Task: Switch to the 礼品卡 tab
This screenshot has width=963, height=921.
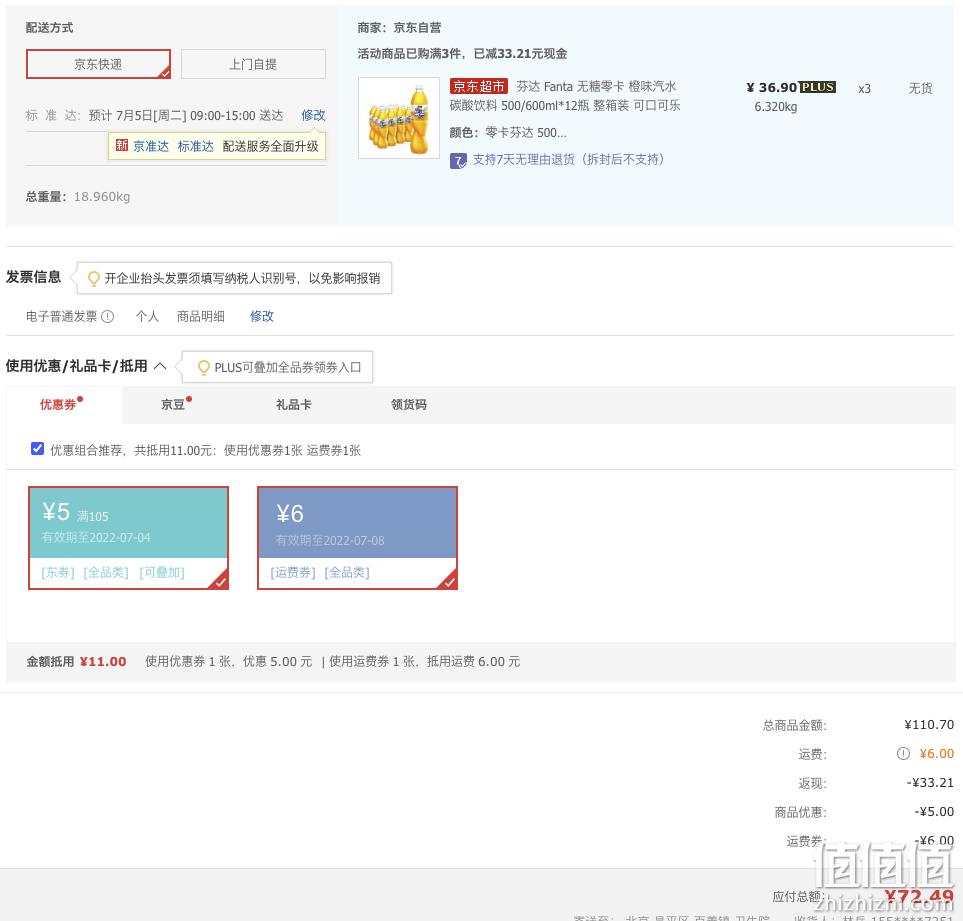Action: coord(294,405)
